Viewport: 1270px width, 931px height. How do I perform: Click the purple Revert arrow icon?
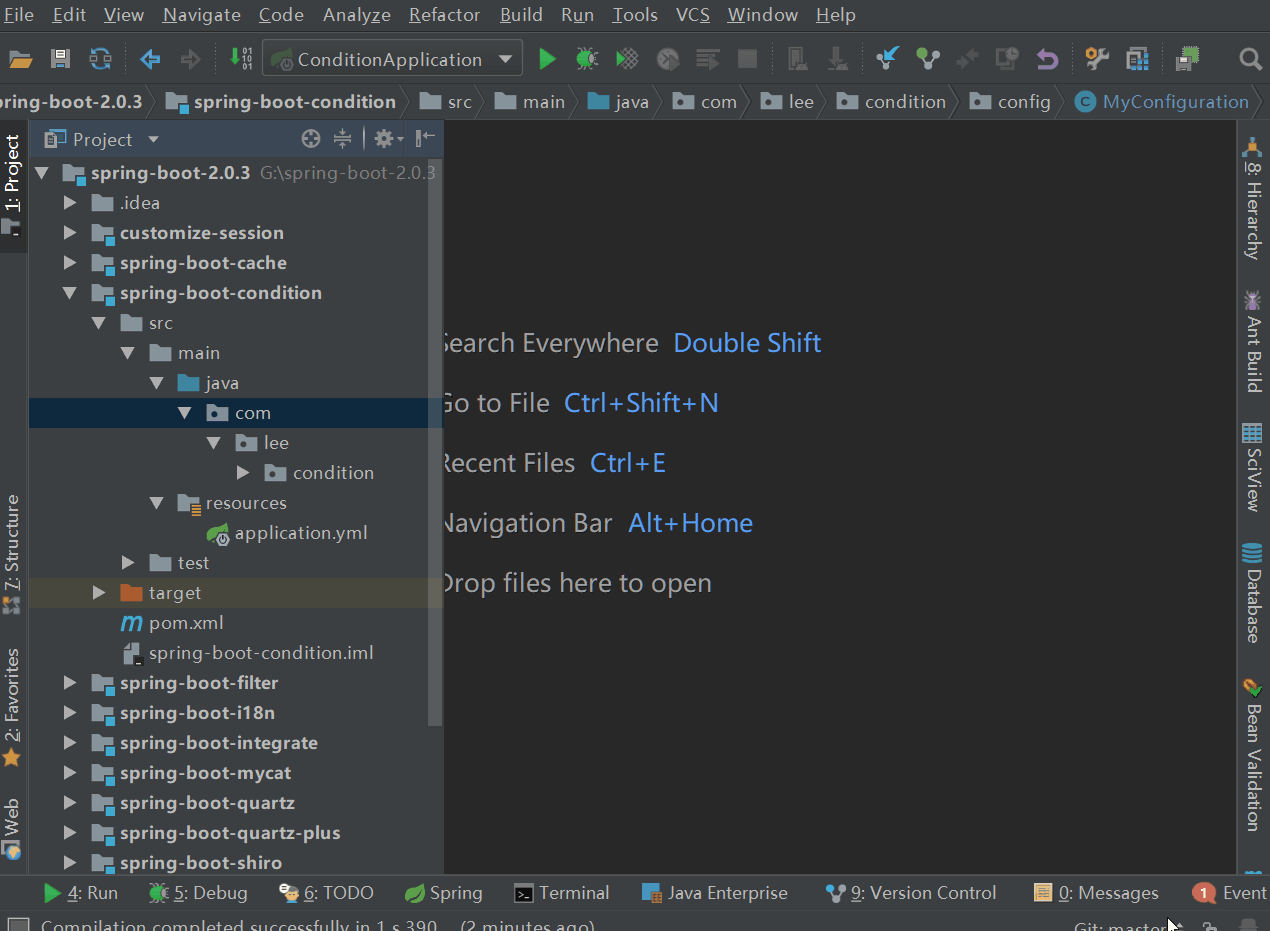click(1047, 59)
